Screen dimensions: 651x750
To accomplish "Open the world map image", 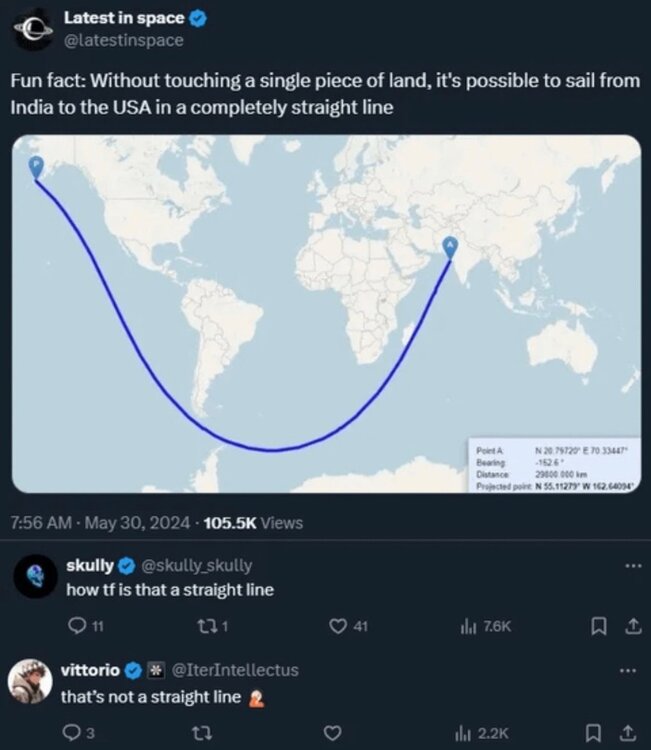I will 326,313.
